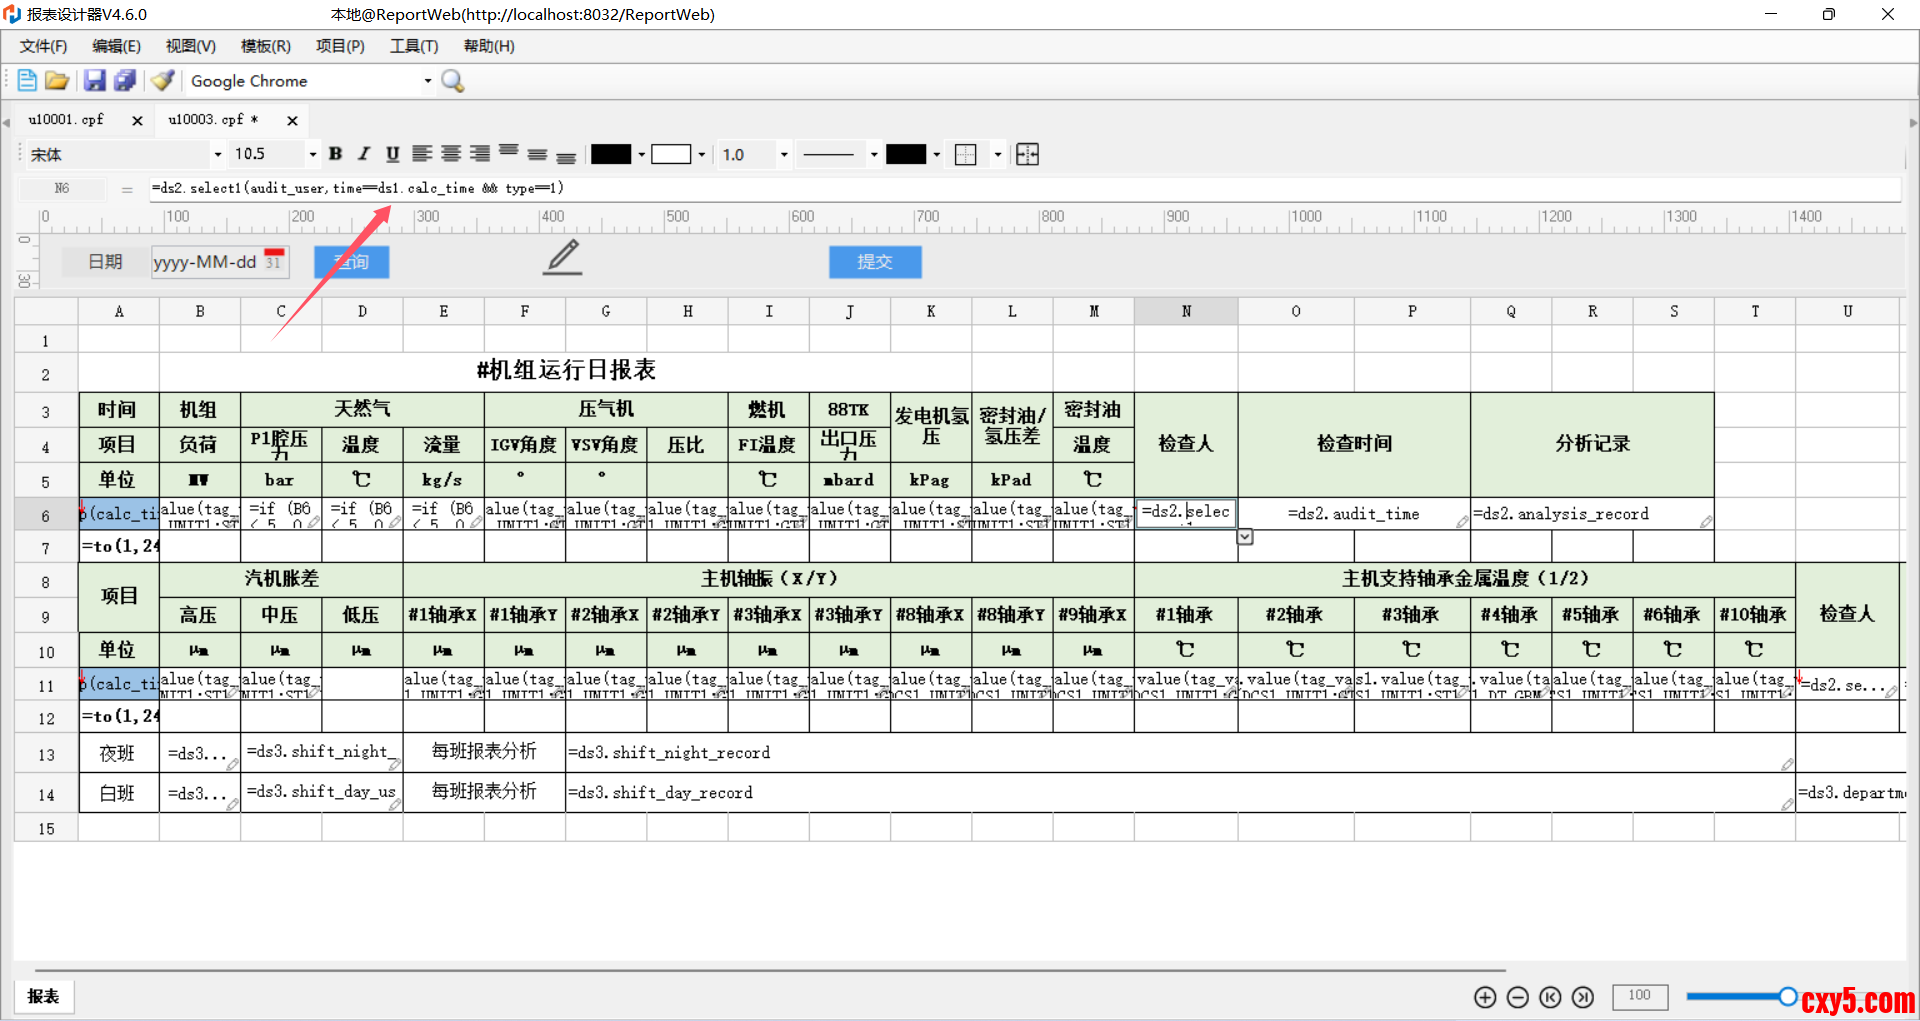Click the zoom out minus icon
Screen dimensions: 1920x1021
[x=1517, y=997]
